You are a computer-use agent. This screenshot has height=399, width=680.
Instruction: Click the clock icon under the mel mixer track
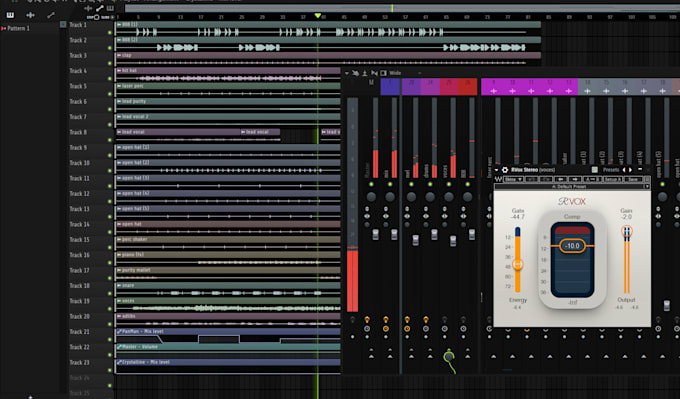click(x=407, y=329)
